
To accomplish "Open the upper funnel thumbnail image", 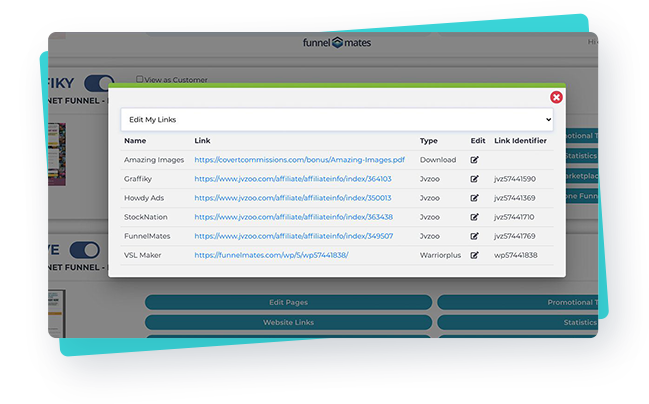I will [57, 154].
